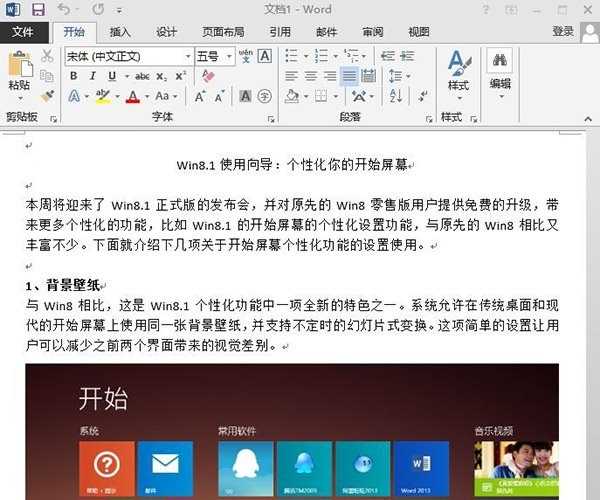Click the Redo/Repeat icon
Screen dimensions: 600x500
coord(98,9)
